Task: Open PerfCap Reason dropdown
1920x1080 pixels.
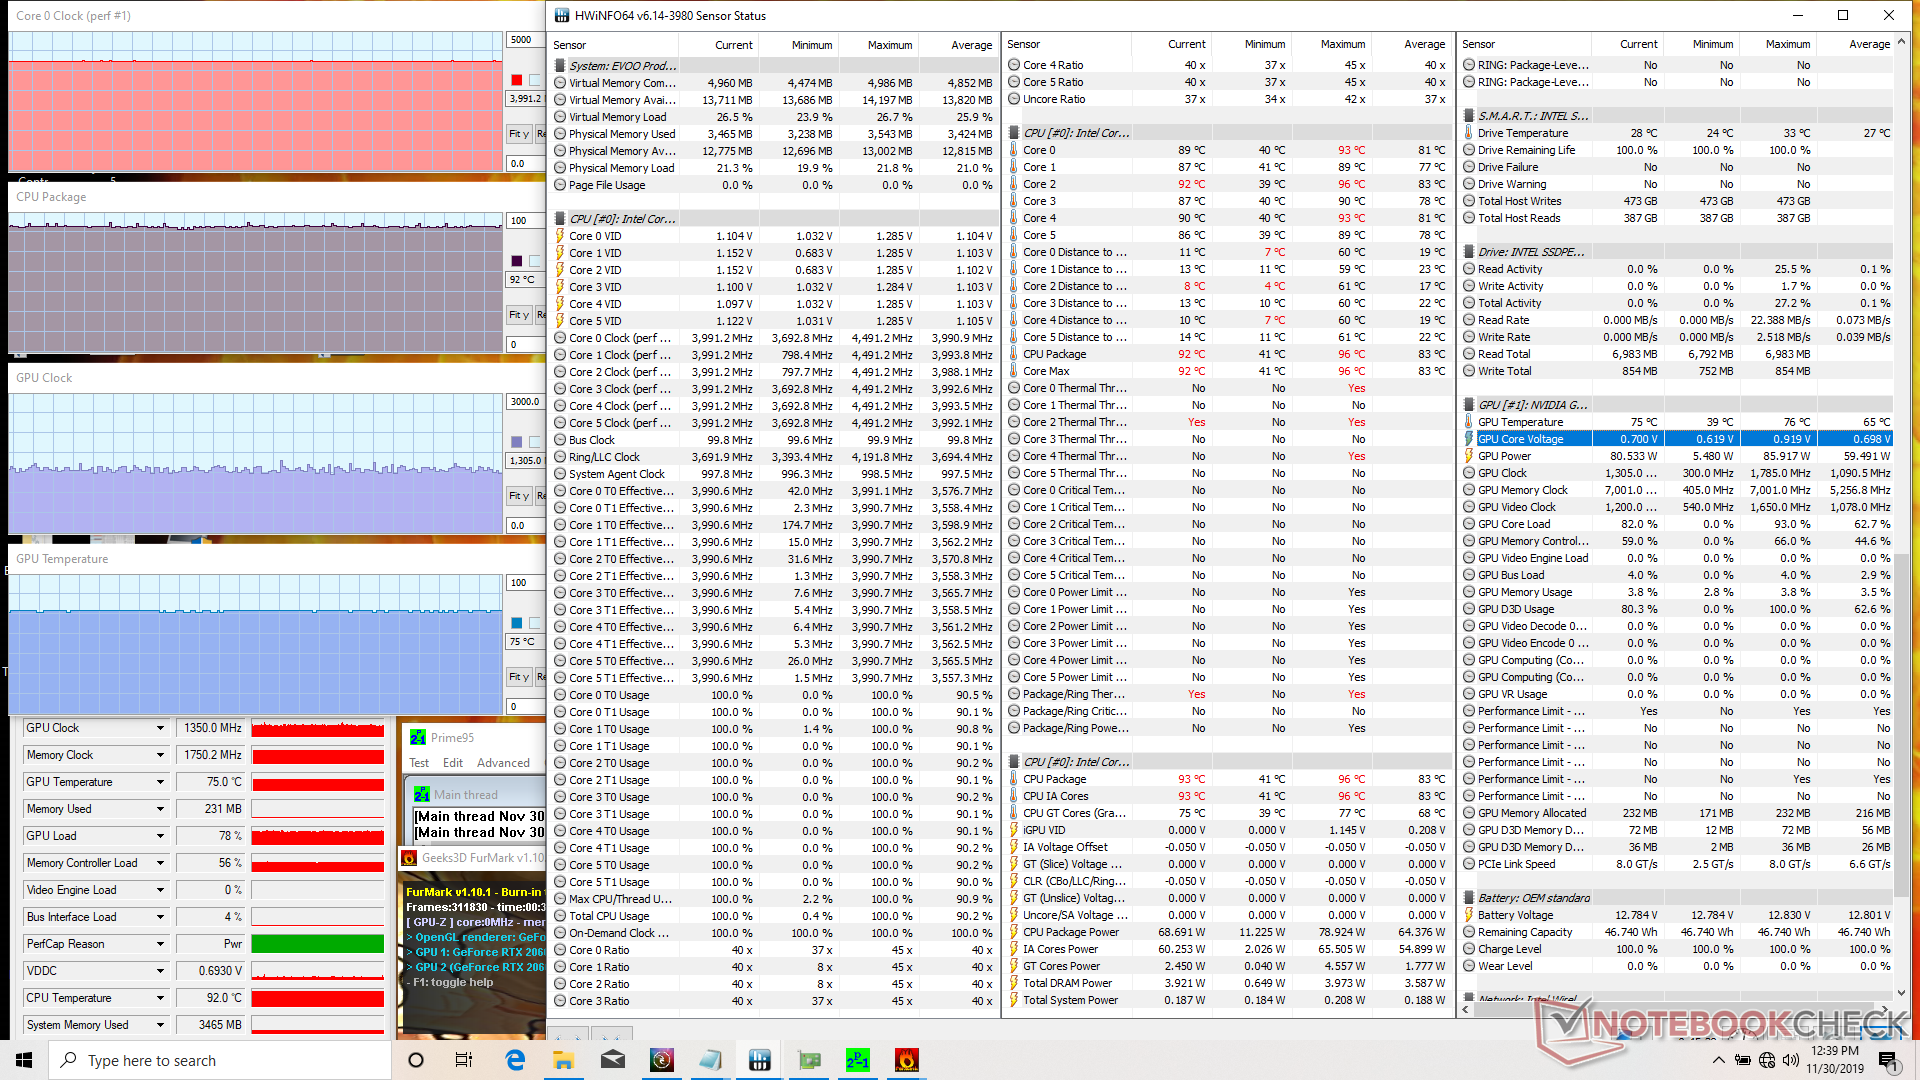Action: [160, 944]
